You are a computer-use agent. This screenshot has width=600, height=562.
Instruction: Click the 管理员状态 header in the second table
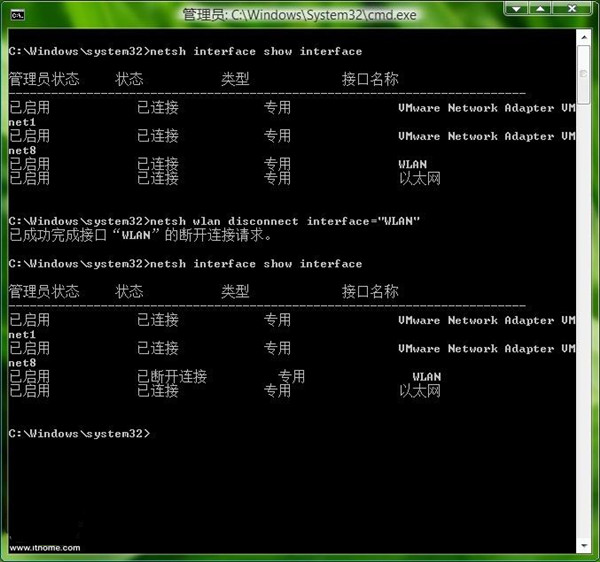[x=43, y=292]
